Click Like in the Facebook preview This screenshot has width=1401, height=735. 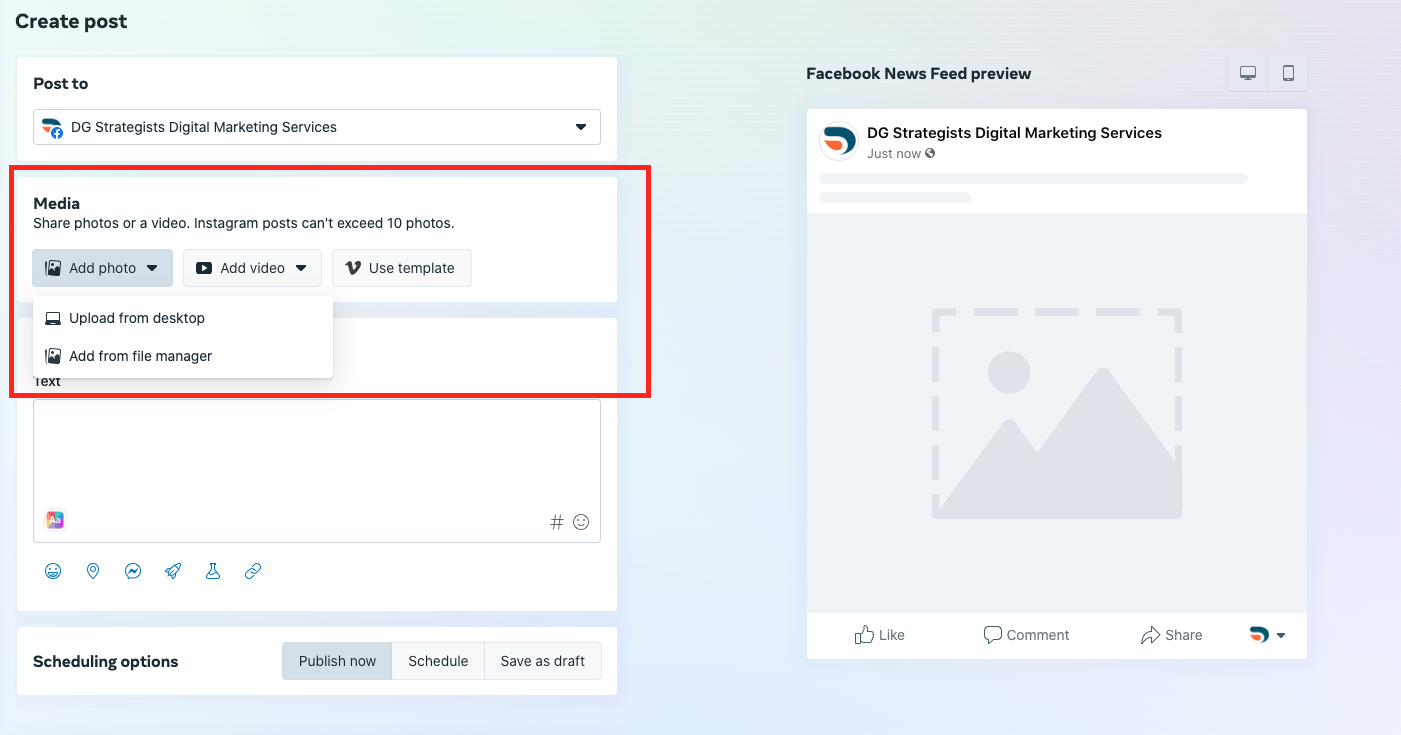[879, 635]
